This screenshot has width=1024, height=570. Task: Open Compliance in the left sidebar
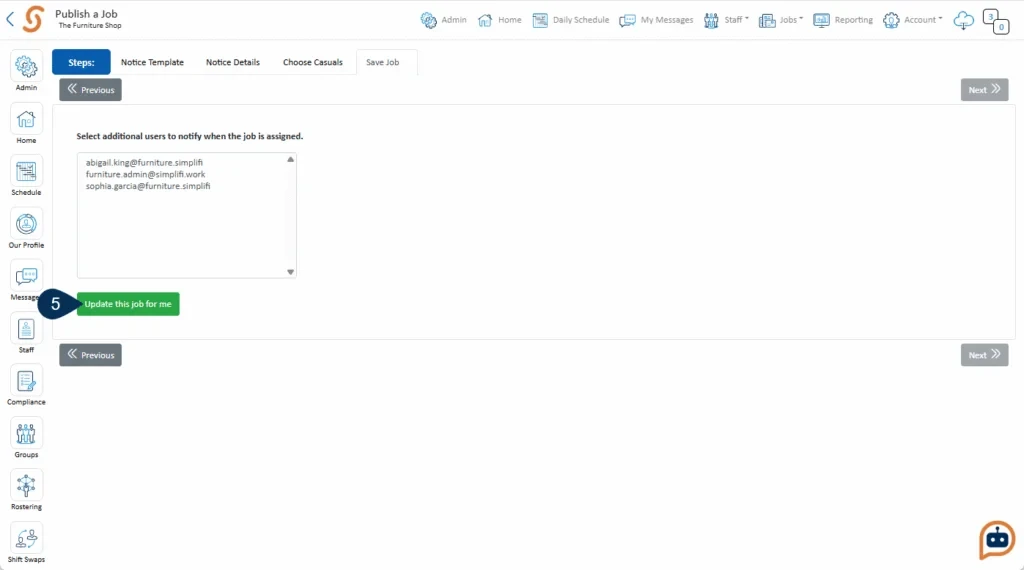coord(26,386)
